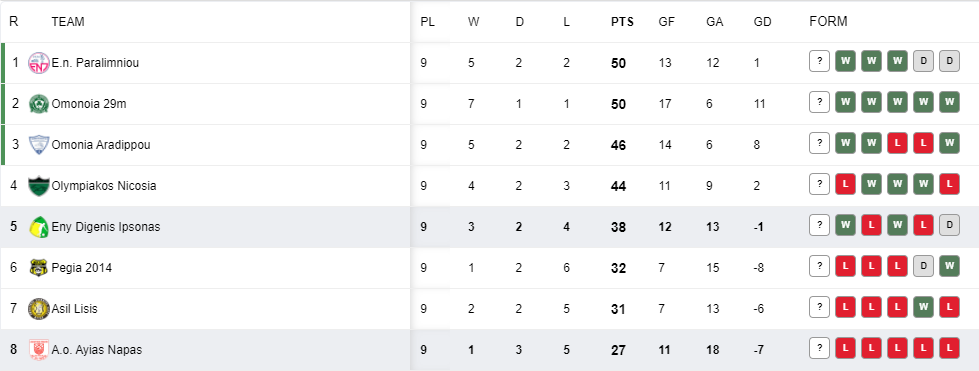Click the green W badge in Asil Lisis form
This screenshot has width=979, height=371.
[x=923, y=307]
